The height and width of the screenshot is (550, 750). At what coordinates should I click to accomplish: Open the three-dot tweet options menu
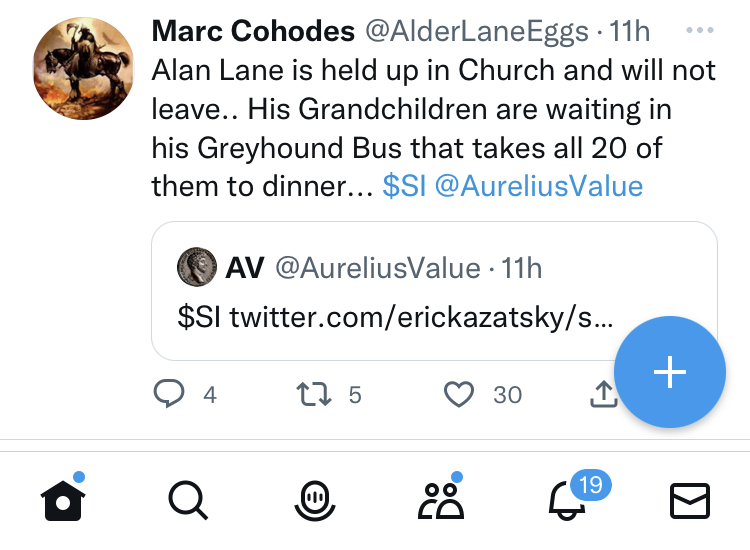(x=699, y=31)
